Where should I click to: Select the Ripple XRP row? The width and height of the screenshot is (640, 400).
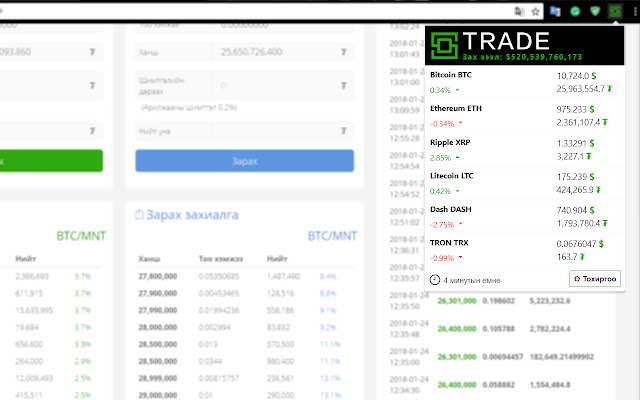[524, 149]
